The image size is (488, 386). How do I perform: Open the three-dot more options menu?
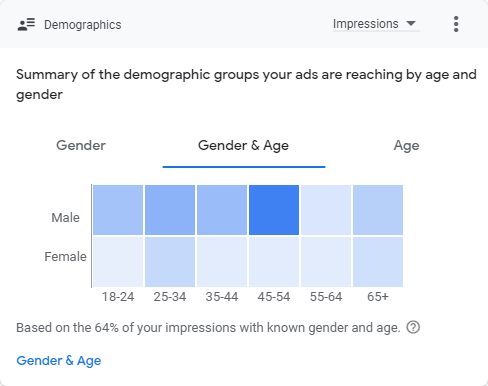tap(456, 24)
